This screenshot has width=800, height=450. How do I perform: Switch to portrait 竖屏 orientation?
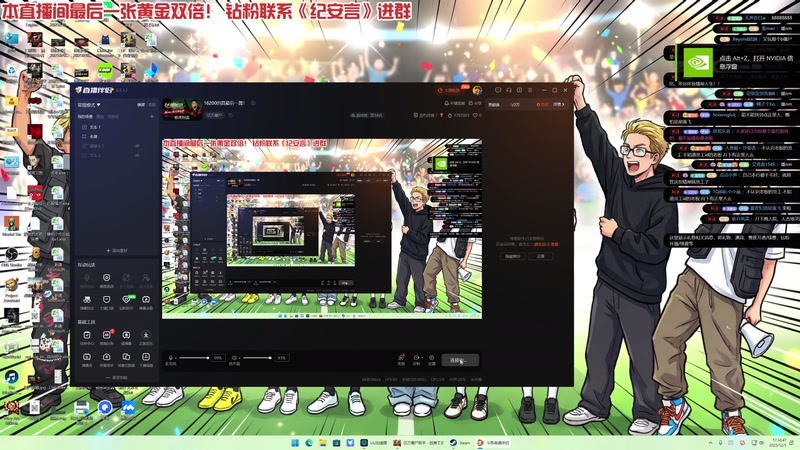(x=152, y=105)
